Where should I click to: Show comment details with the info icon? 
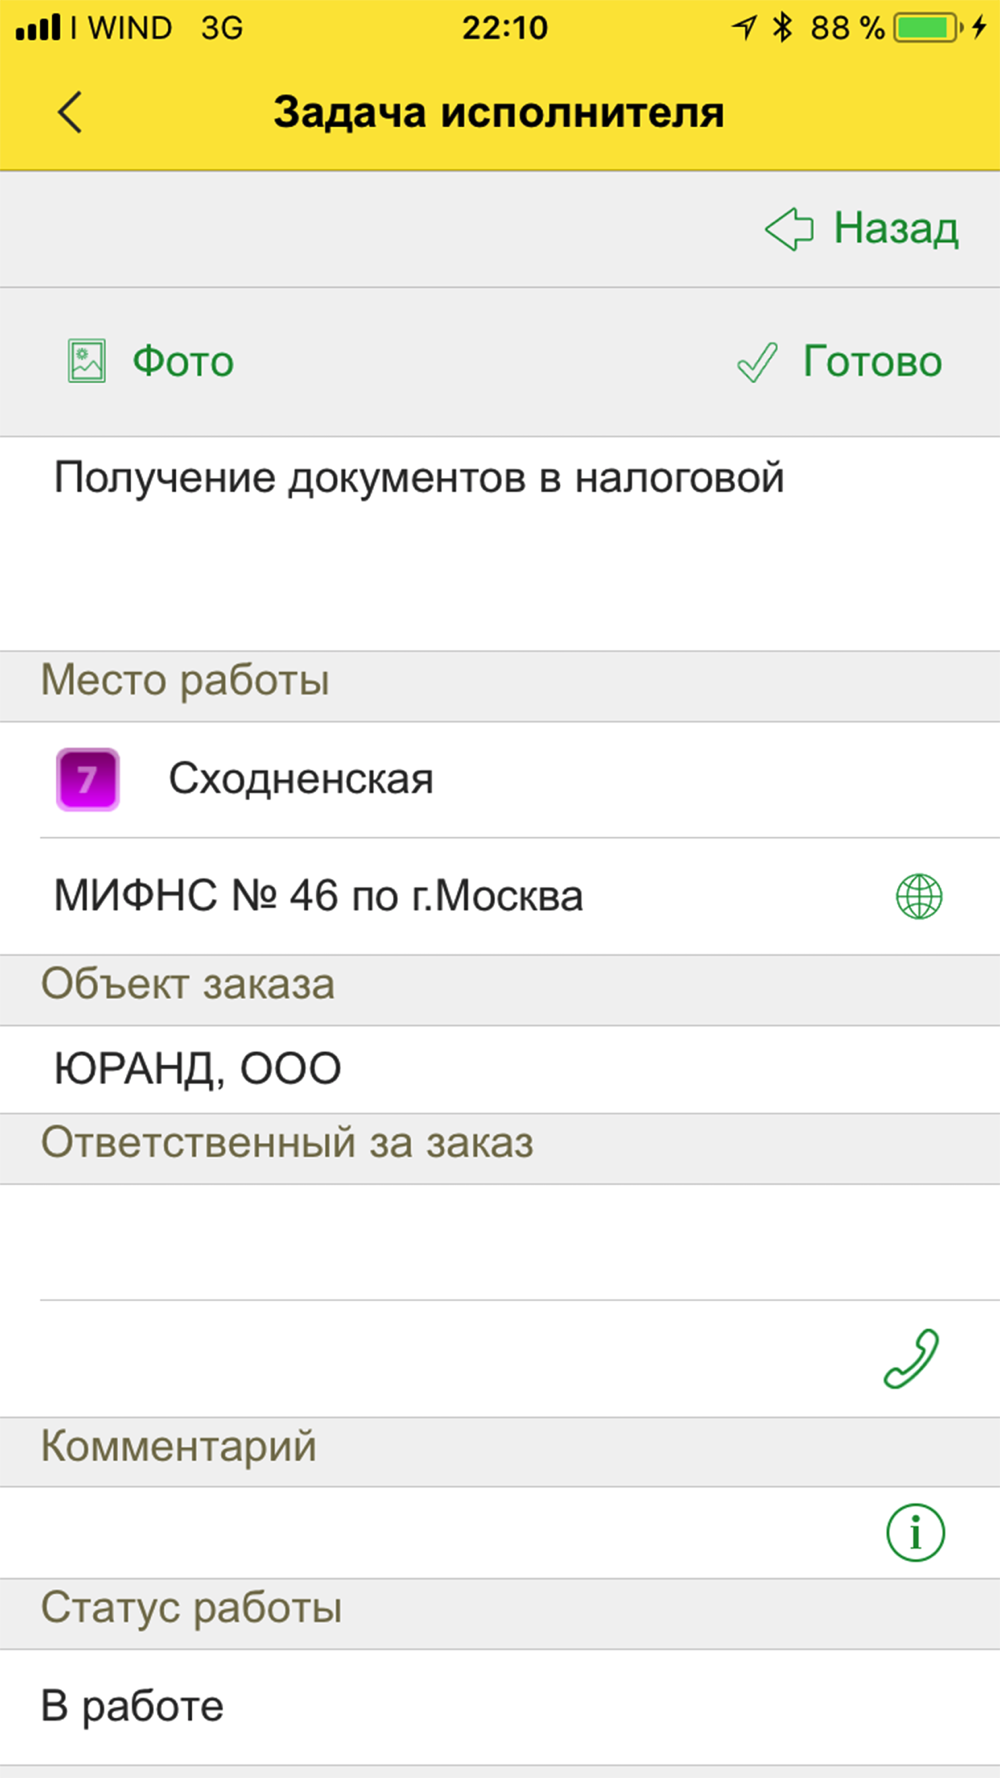[x=915, y=1532]
